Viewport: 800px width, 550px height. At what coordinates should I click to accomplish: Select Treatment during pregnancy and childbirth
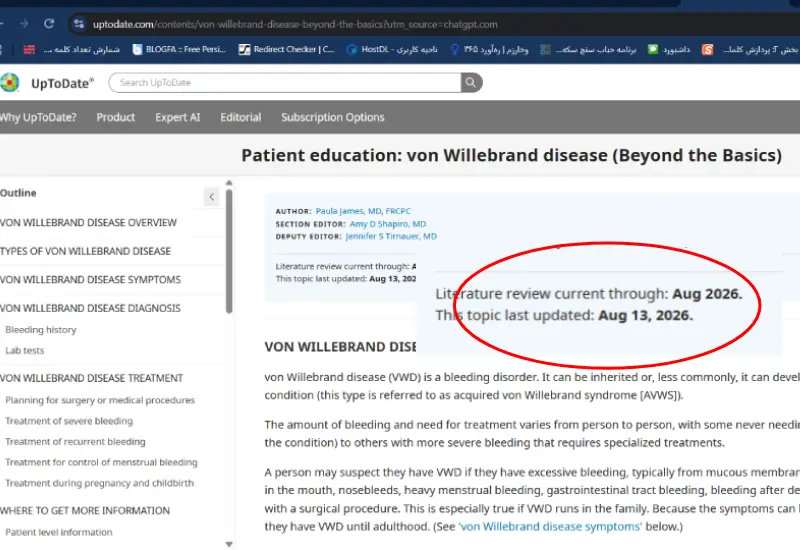click(99, 483)
